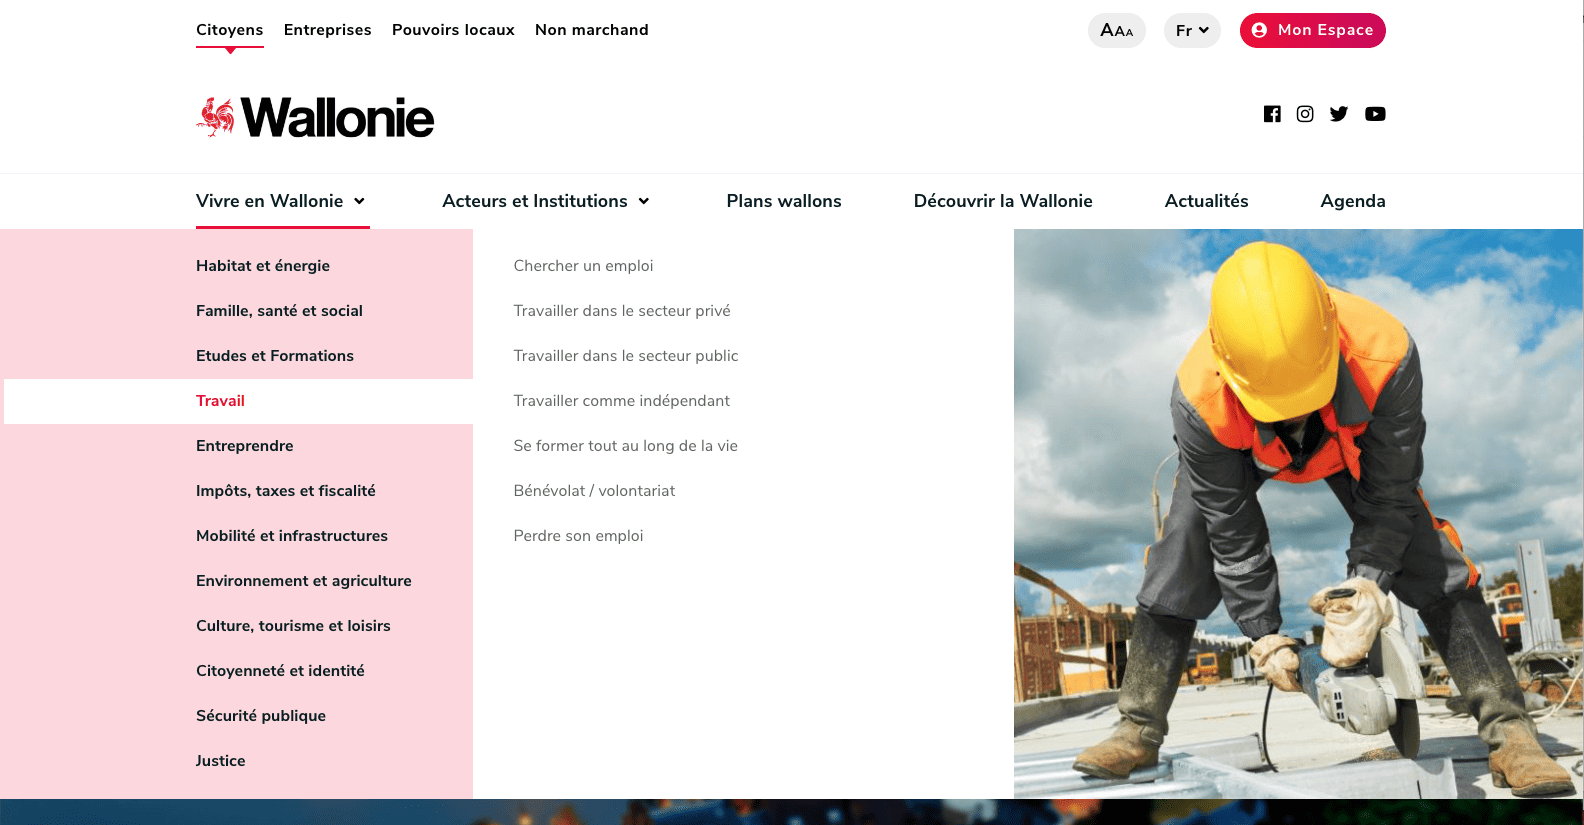The width and height of the screenshot is (1584, 825).
Task: Click the Mon Espace button
Action: tap(1312, 30)
